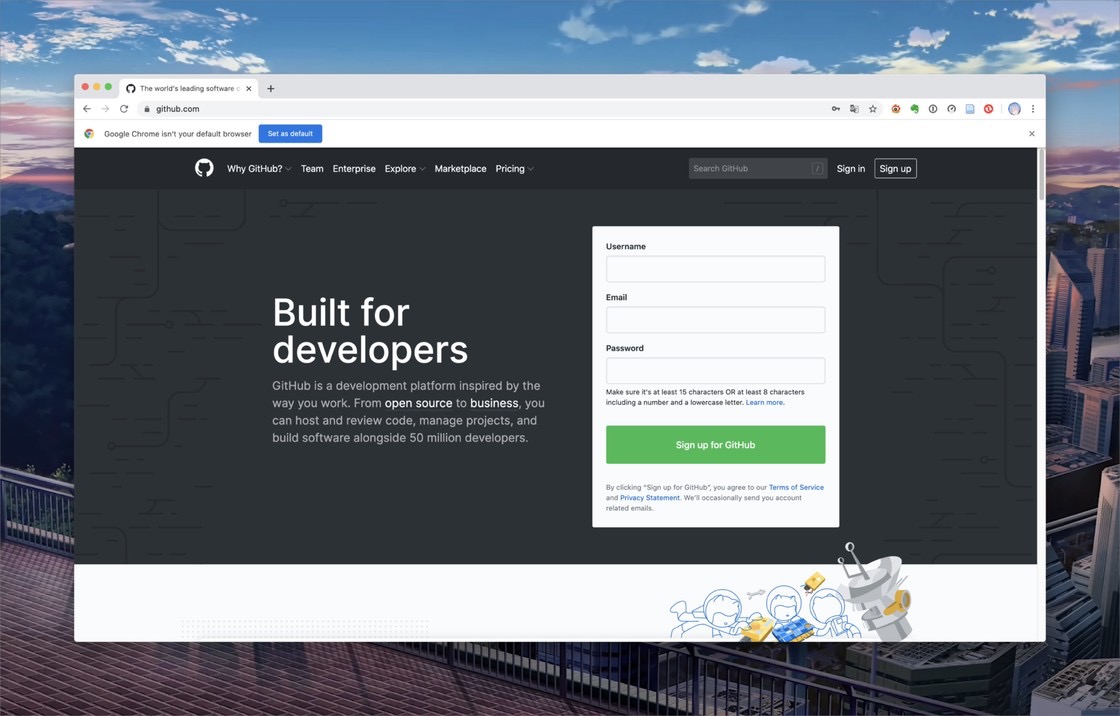Click the Sign up outlined button
The image size is (1120, 716).
coord(895,169)
